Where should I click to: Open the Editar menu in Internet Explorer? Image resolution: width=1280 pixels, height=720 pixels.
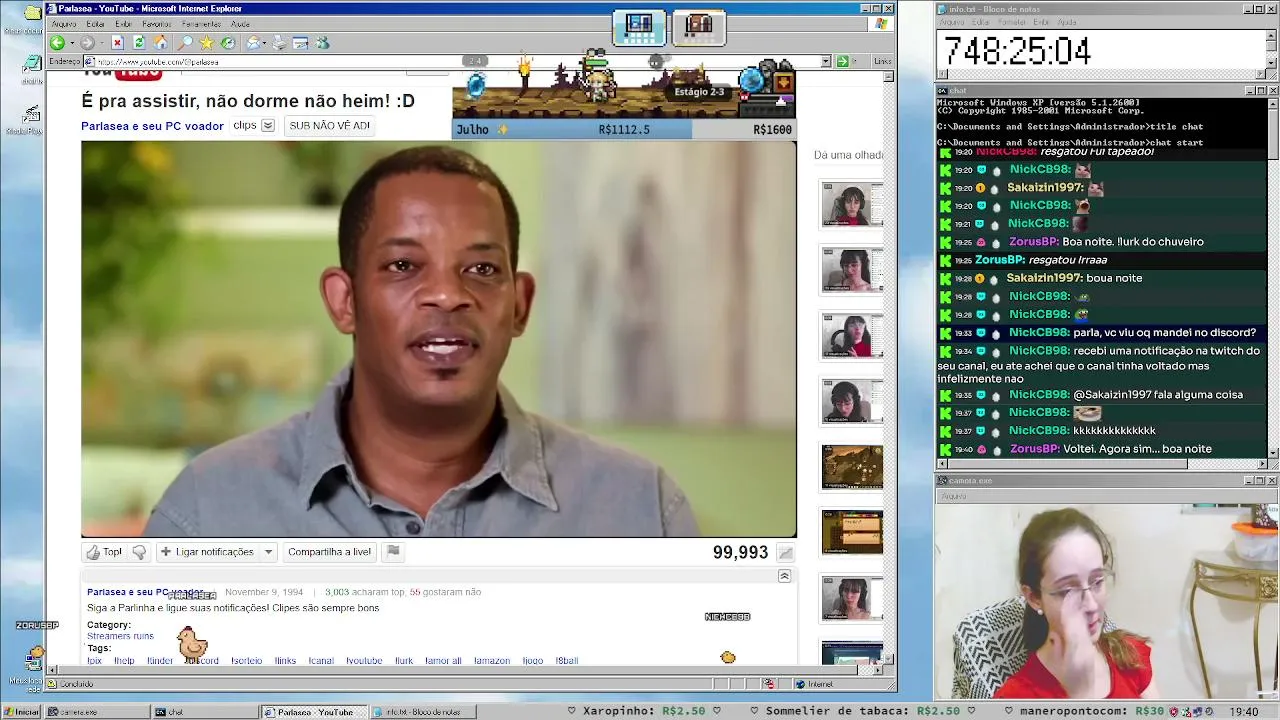(x=96, y=24)
